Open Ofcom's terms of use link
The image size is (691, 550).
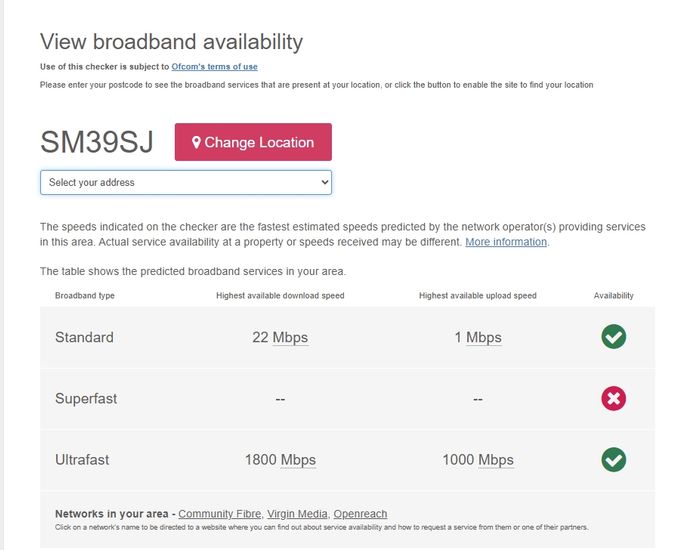(214, 67)
